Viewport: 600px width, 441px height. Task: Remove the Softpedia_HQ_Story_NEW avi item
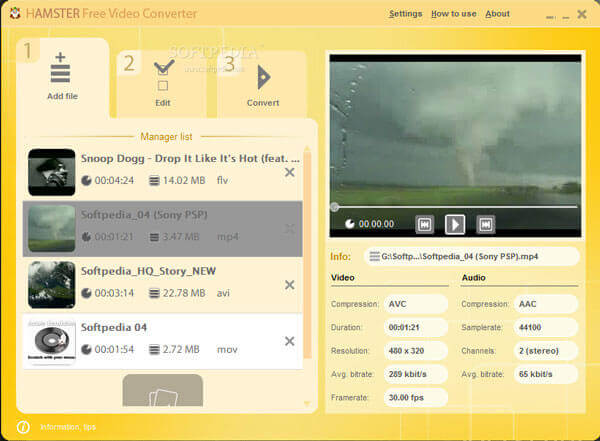[290, 285]
